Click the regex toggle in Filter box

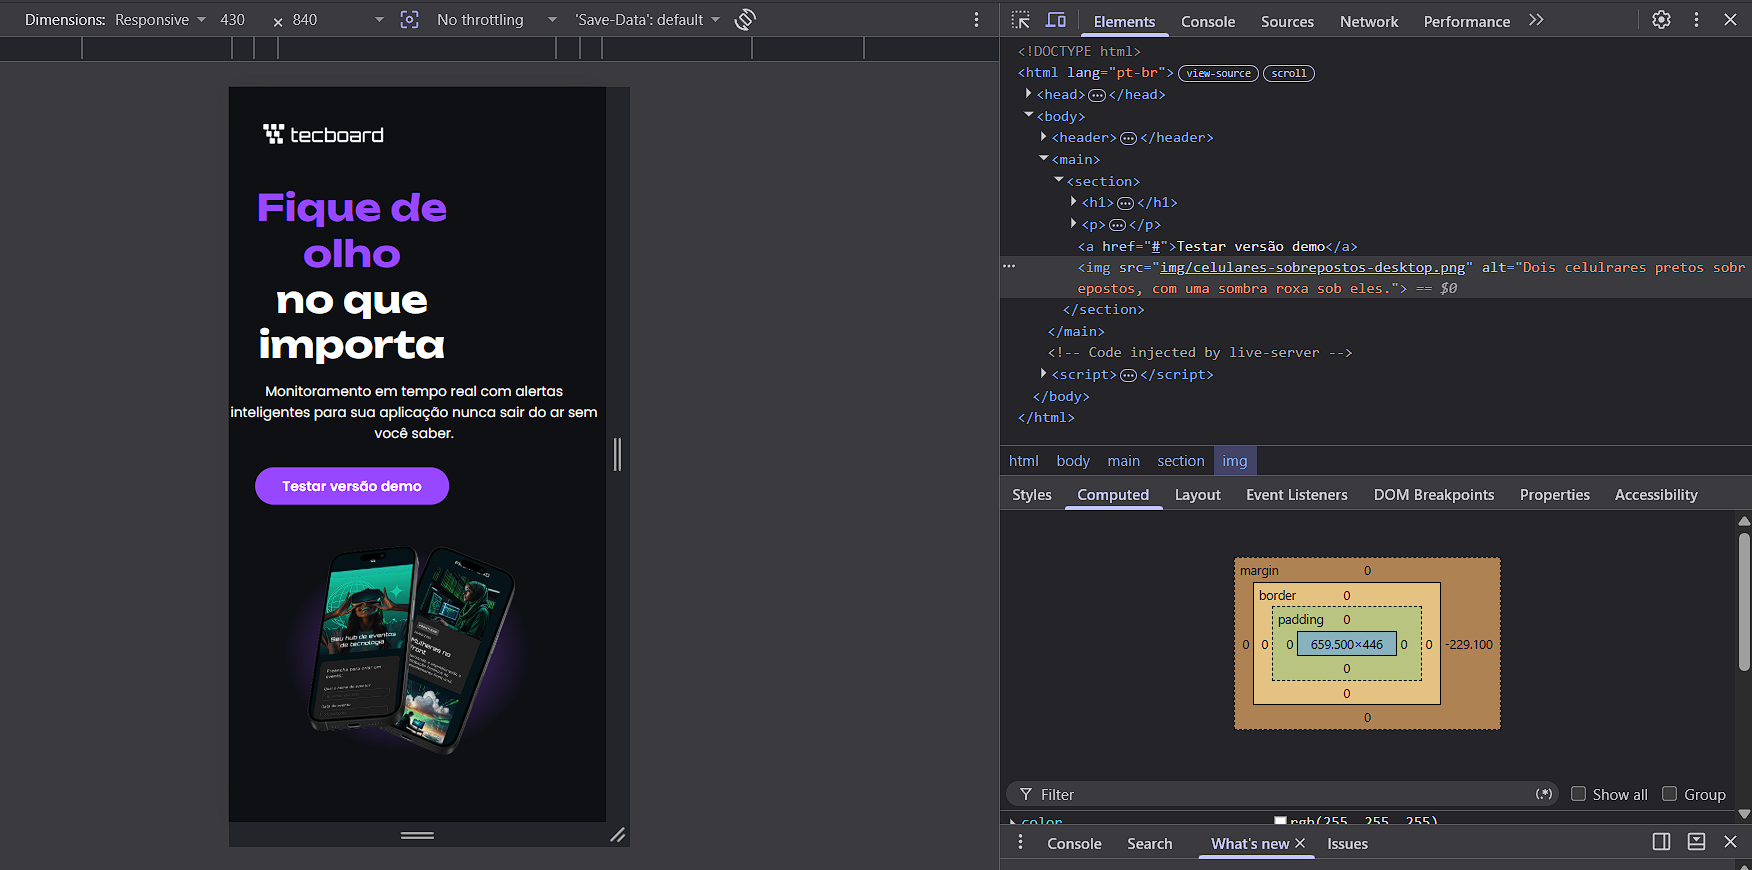coord(1544,794)
